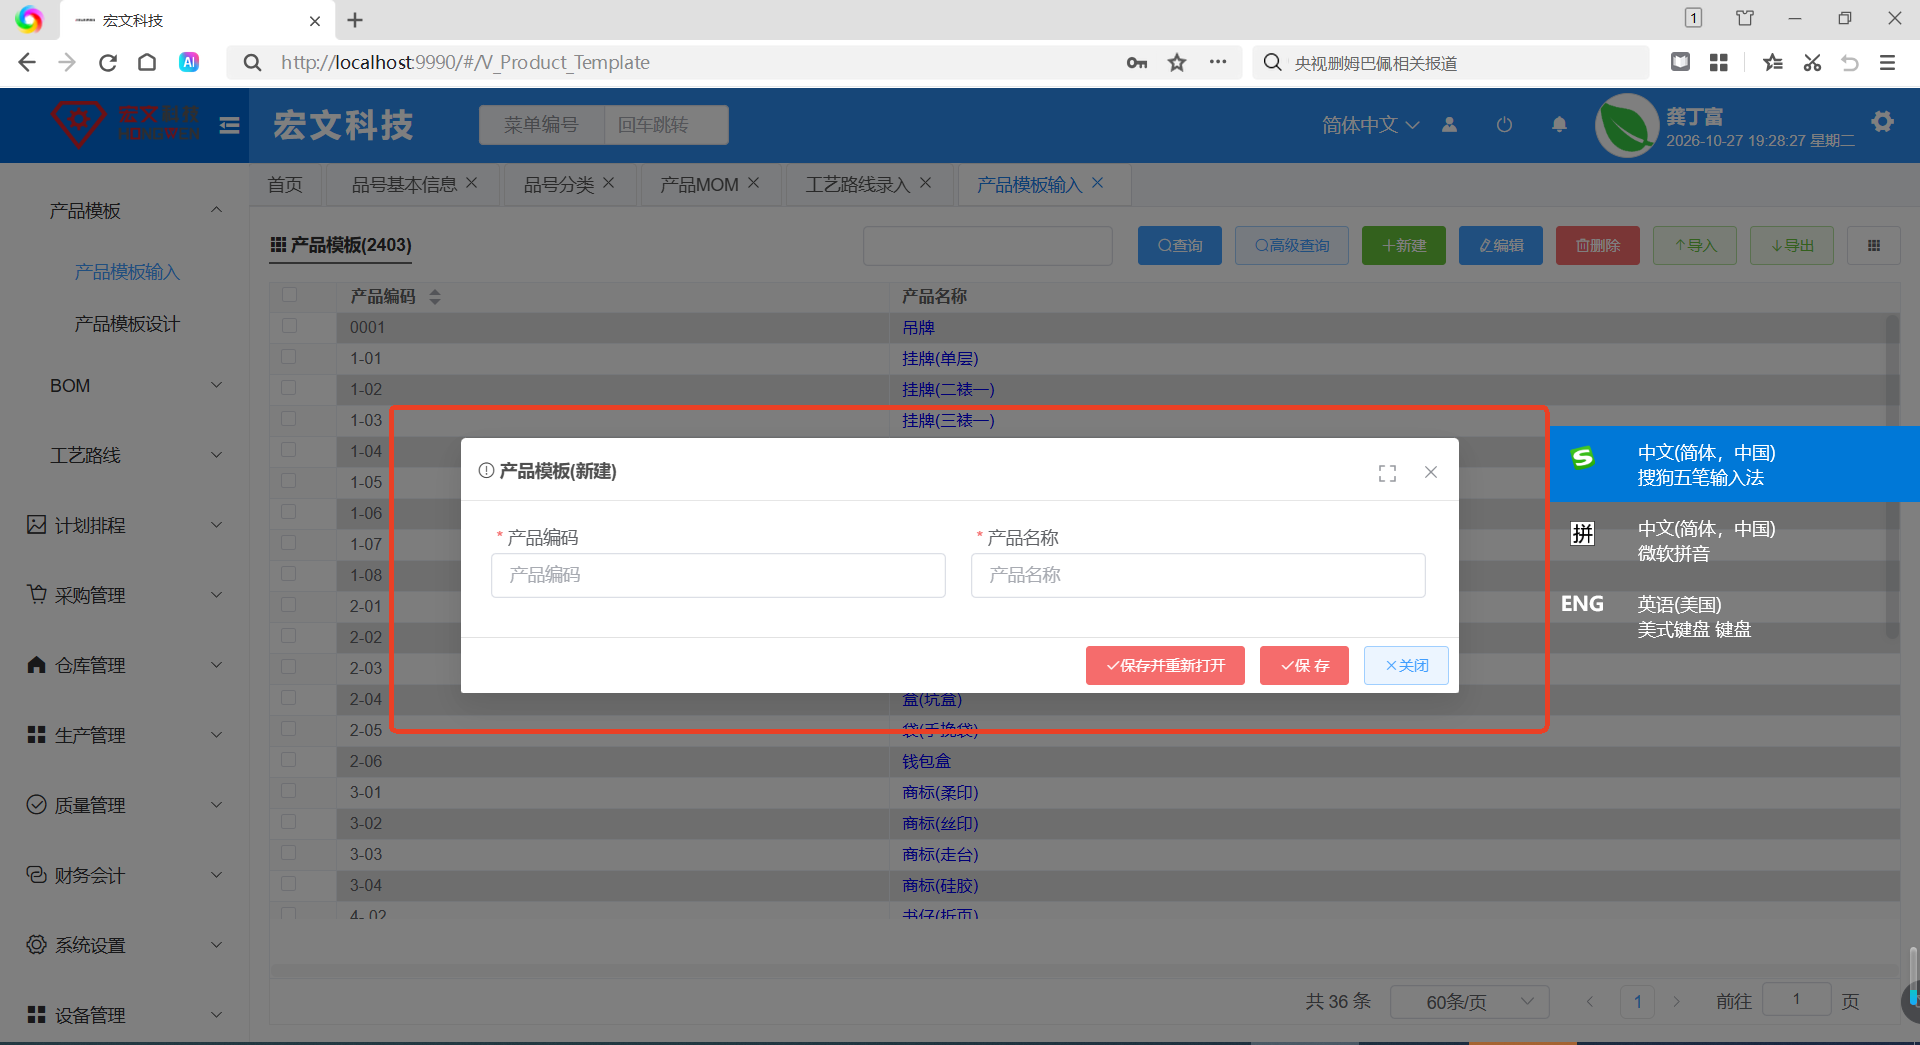Select Microsoft Pinyin input method
1920x1045 pixels.
pyautogui.click(x=1734, y=540)
